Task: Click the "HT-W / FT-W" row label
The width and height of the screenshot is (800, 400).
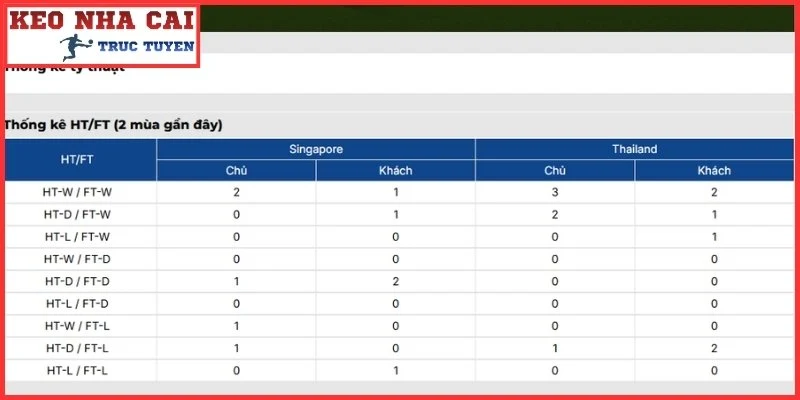Action: [x=77, y=192]
